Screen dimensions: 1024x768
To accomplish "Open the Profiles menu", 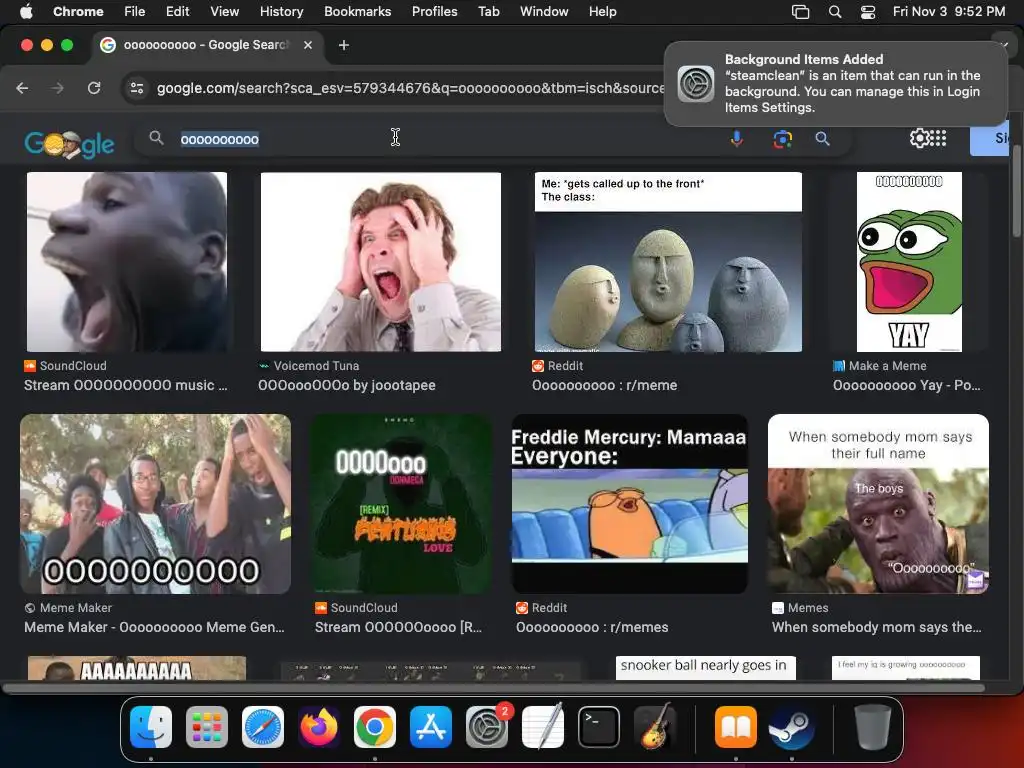I will [434, 11].
